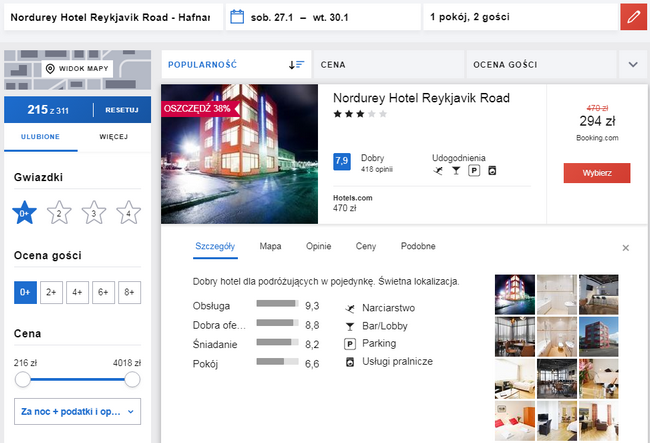Click the popularity sort order icon
650x443 pixels.
click(296, 65)
